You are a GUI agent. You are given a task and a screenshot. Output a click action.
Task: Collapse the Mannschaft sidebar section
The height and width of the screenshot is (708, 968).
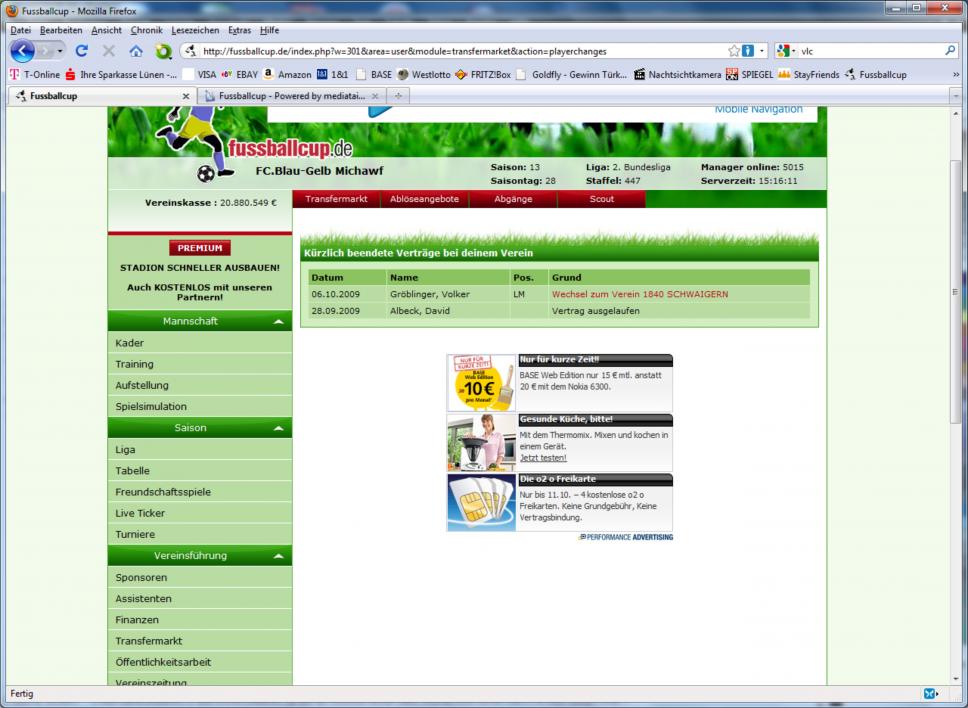277,322
